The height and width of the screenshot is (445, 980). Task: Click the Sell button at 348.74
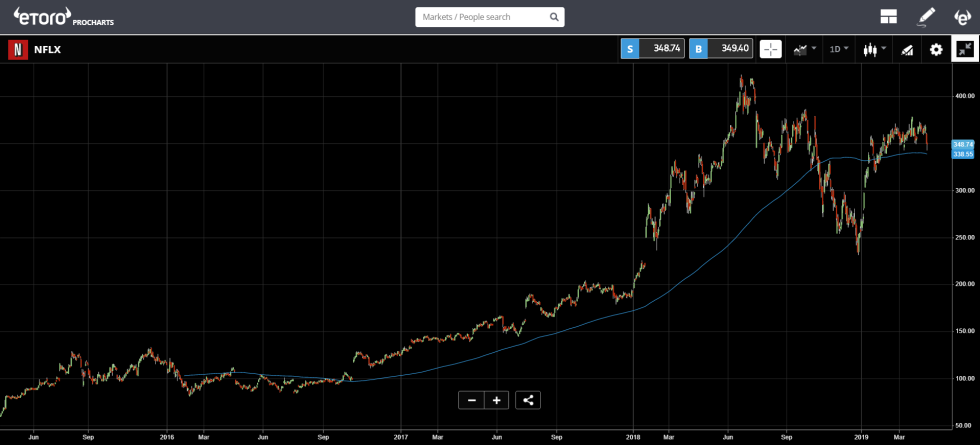[653, 49]
